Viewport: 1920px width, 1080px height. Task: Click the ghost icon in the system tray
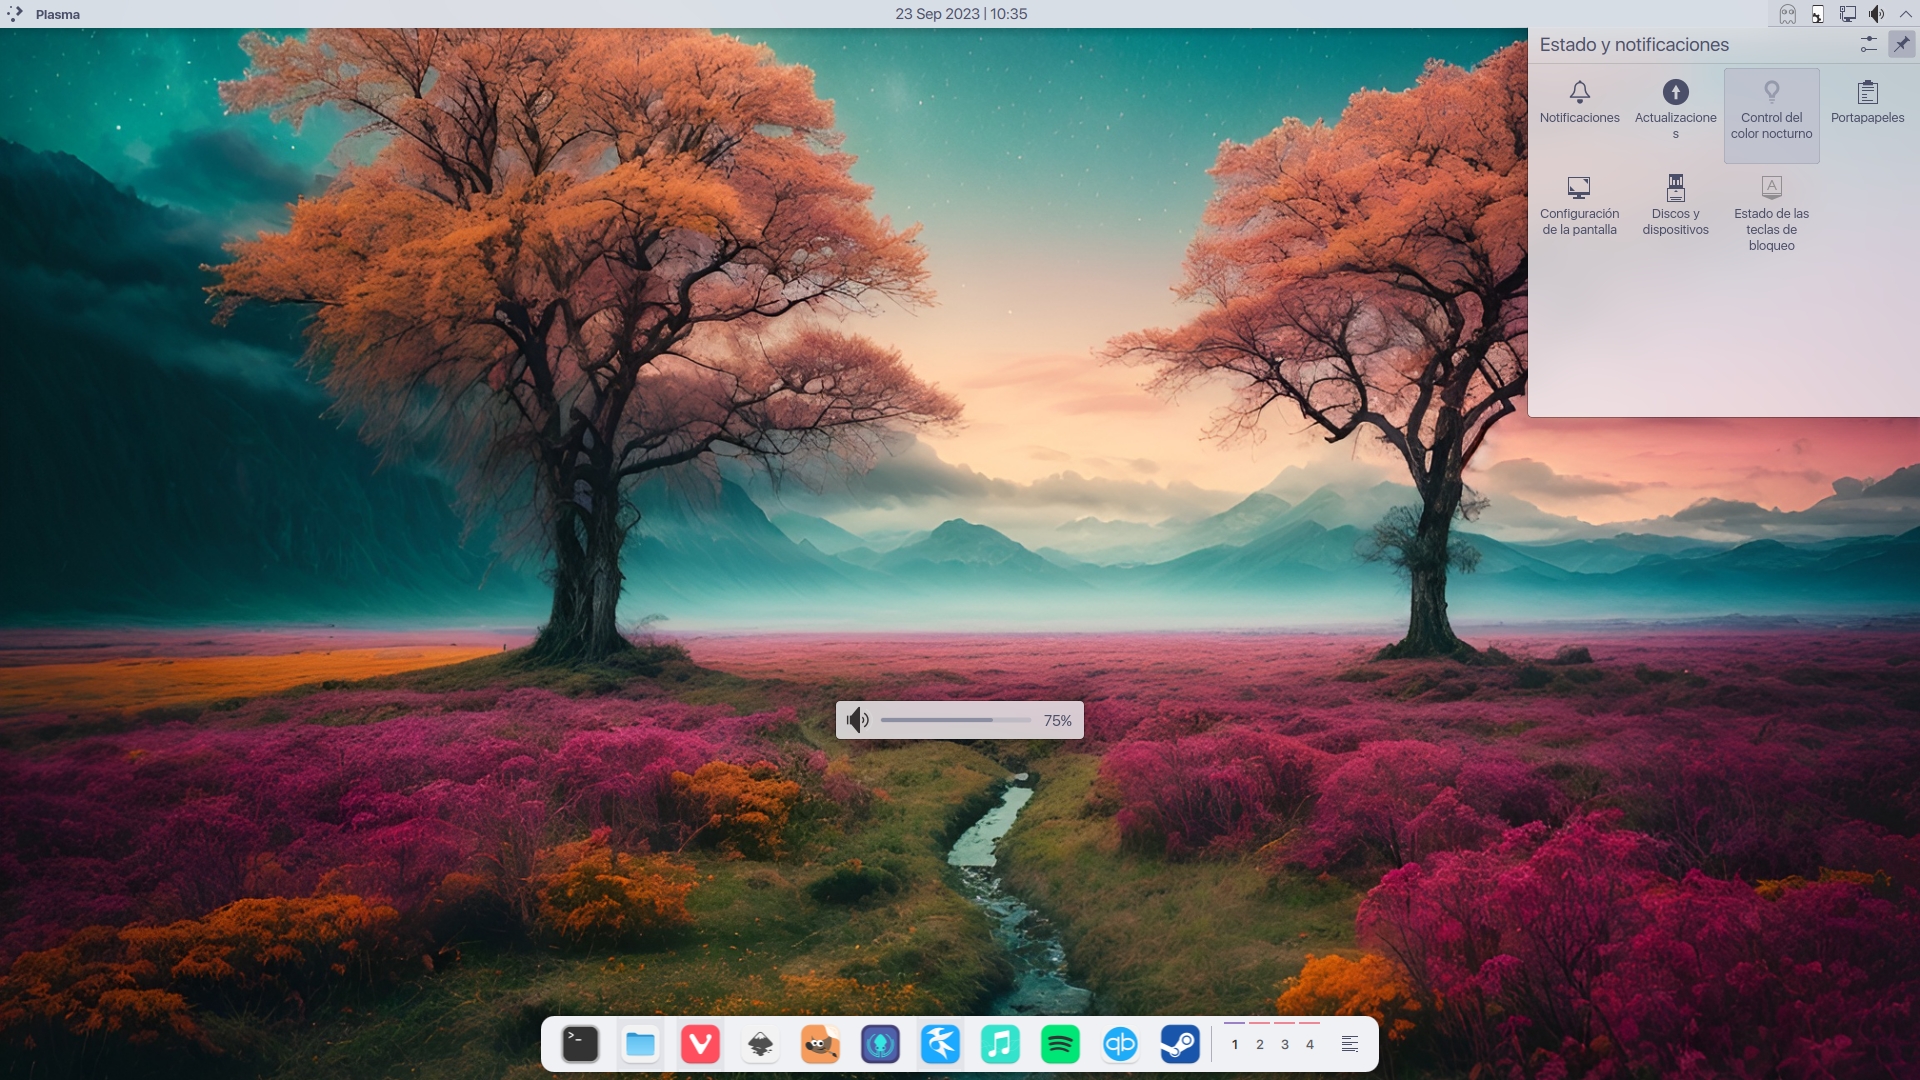point(1787,14)
